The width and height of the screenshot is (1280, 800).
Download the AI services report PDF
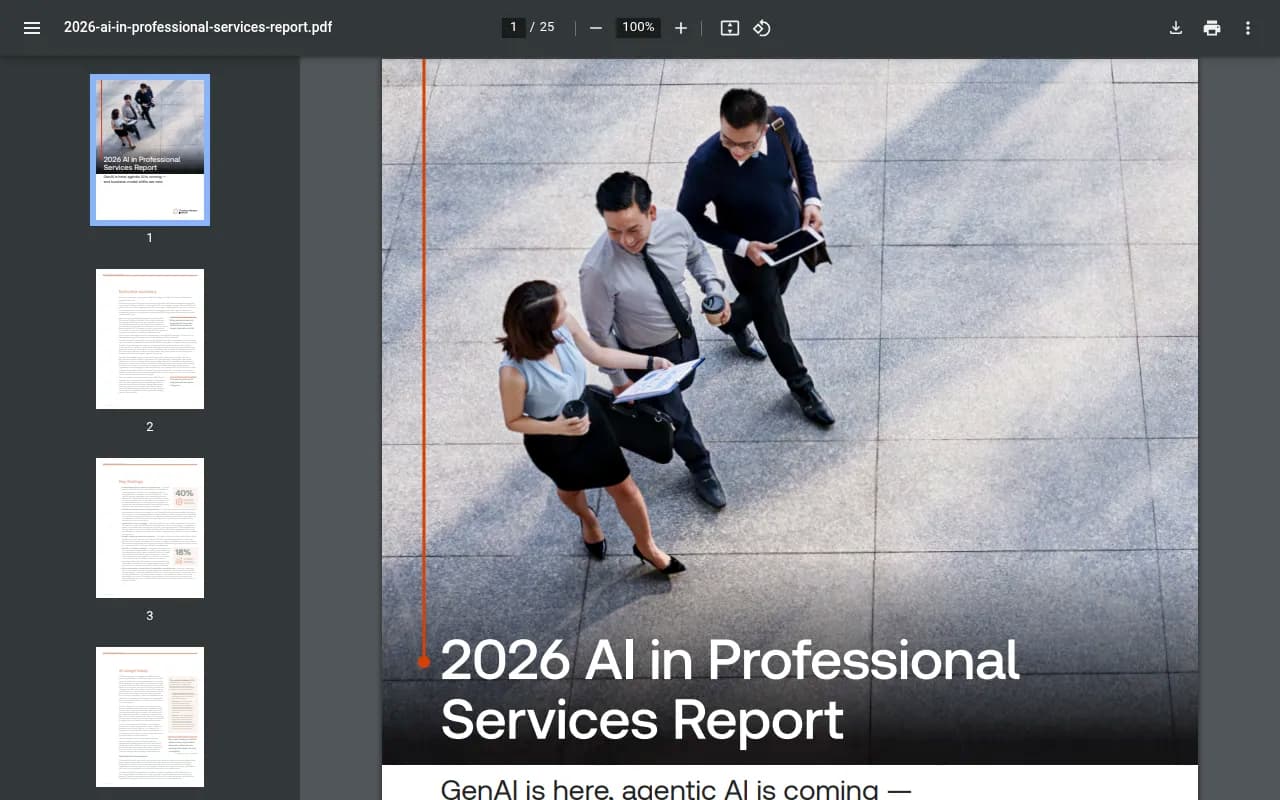1176,27
